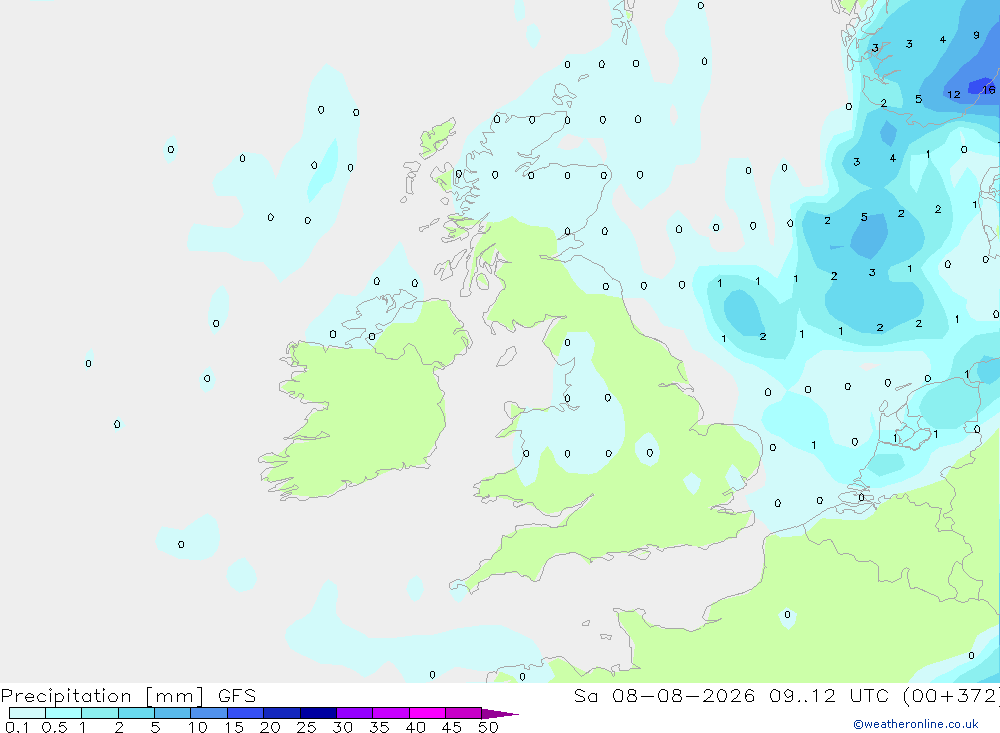Click the '15' legend scale label
The height and width of the screenshot is (733, 1000).
tap(234, 727)
